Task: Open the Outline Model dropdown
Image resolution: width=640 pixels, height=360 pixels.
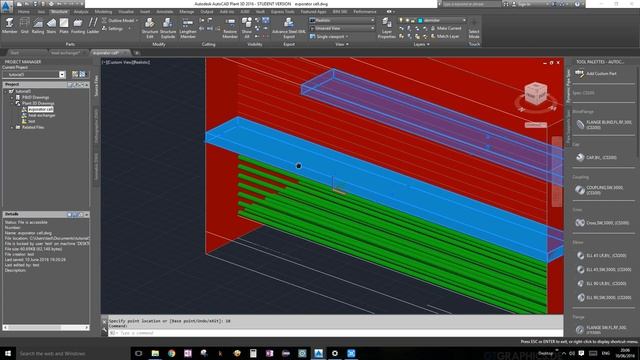Action: point(119,20)
